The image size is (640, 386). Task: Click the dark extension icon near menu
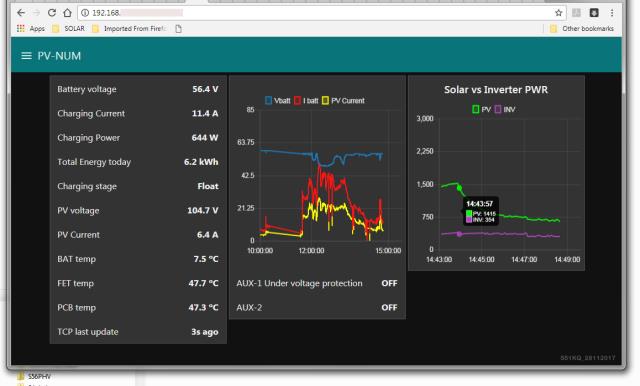point(594,13)
